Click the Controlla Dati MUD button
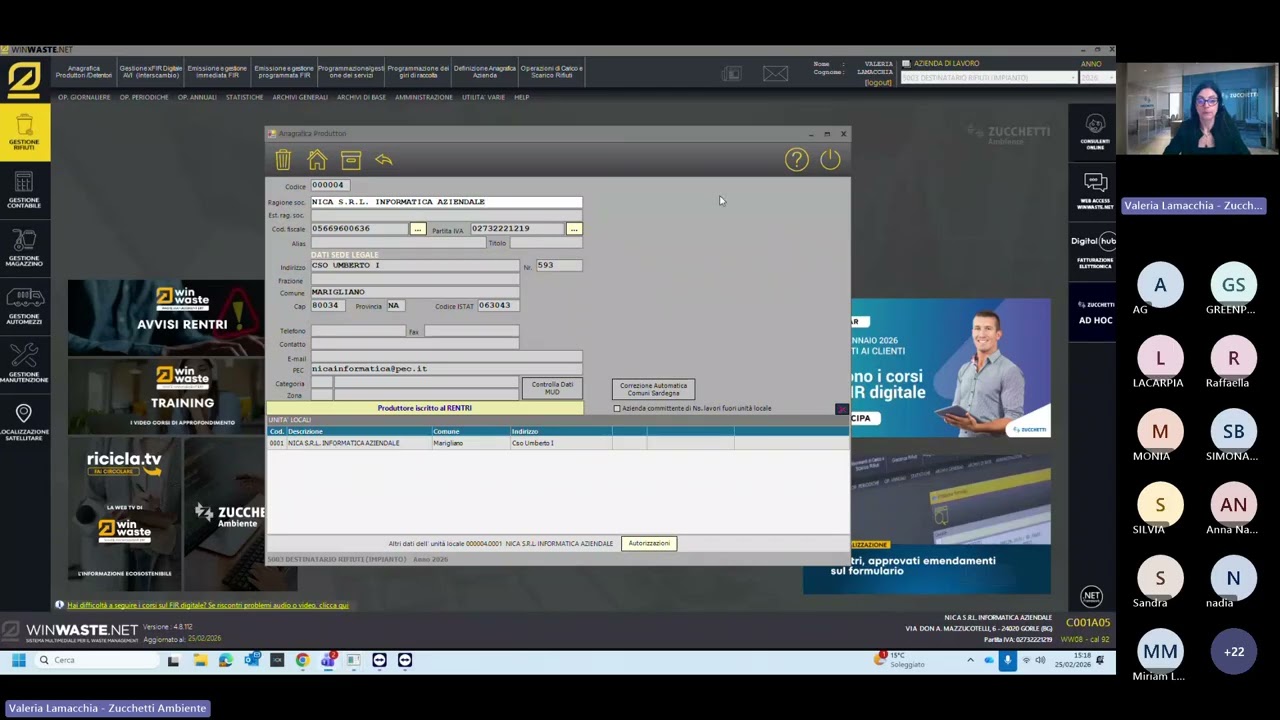This screenshot has width=1280, height=720. point(552,388)
